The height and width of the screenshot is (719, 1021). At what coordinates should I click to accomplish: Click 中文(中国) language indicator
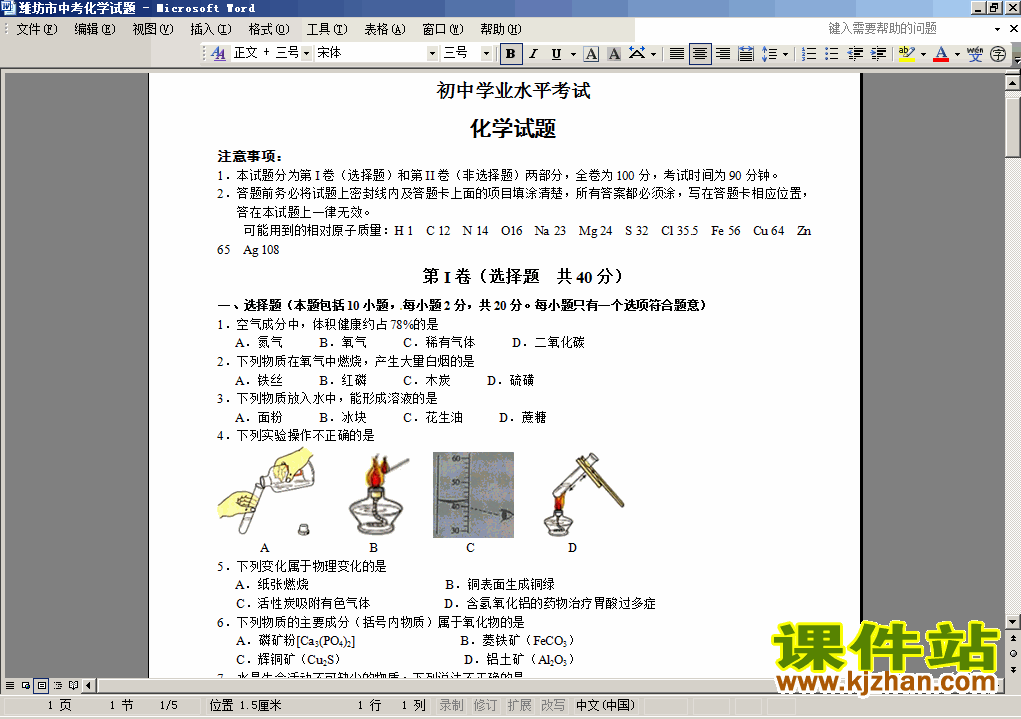(x=606, y=705)
